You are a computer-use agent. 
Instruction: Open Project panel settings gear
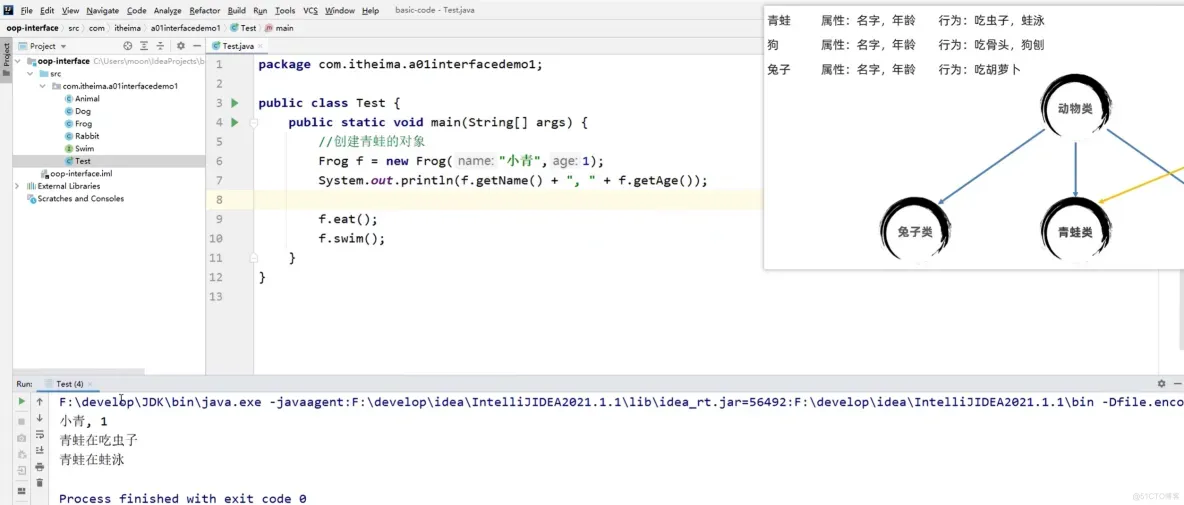(180, 46)
